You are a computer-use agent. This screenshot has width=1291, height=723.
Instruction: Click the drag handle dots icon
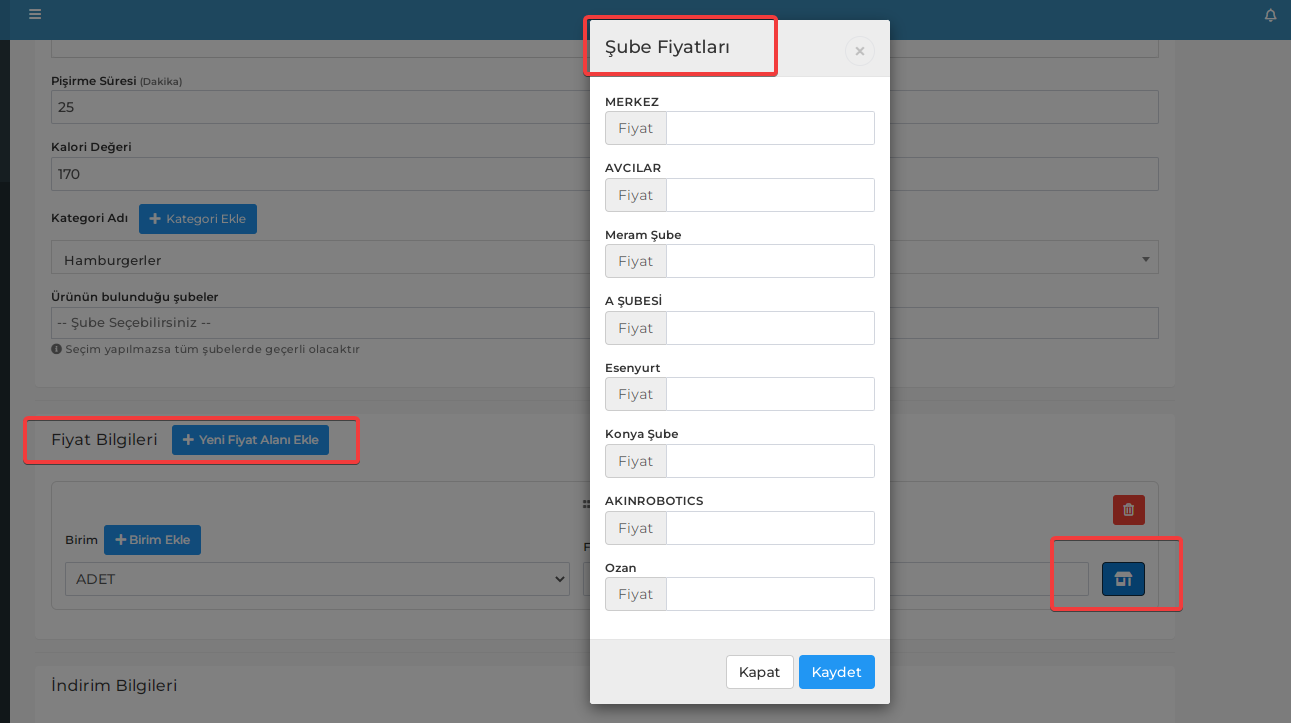(586, 505)
